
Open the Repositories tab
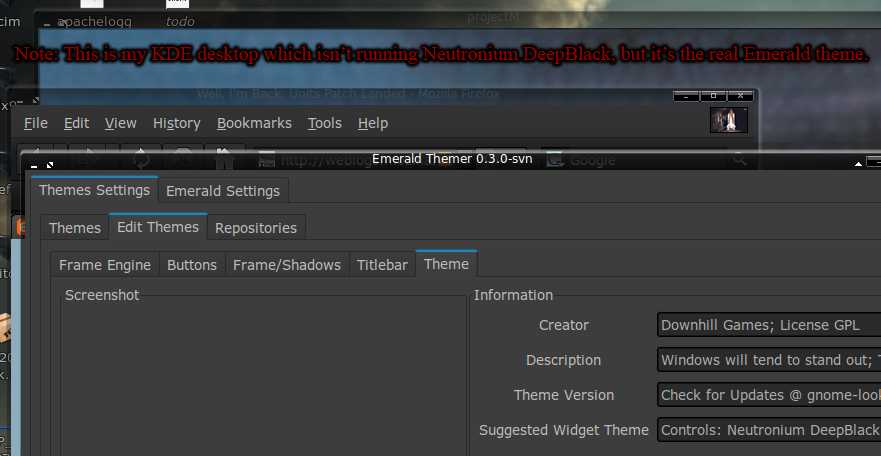pos(256,228)
